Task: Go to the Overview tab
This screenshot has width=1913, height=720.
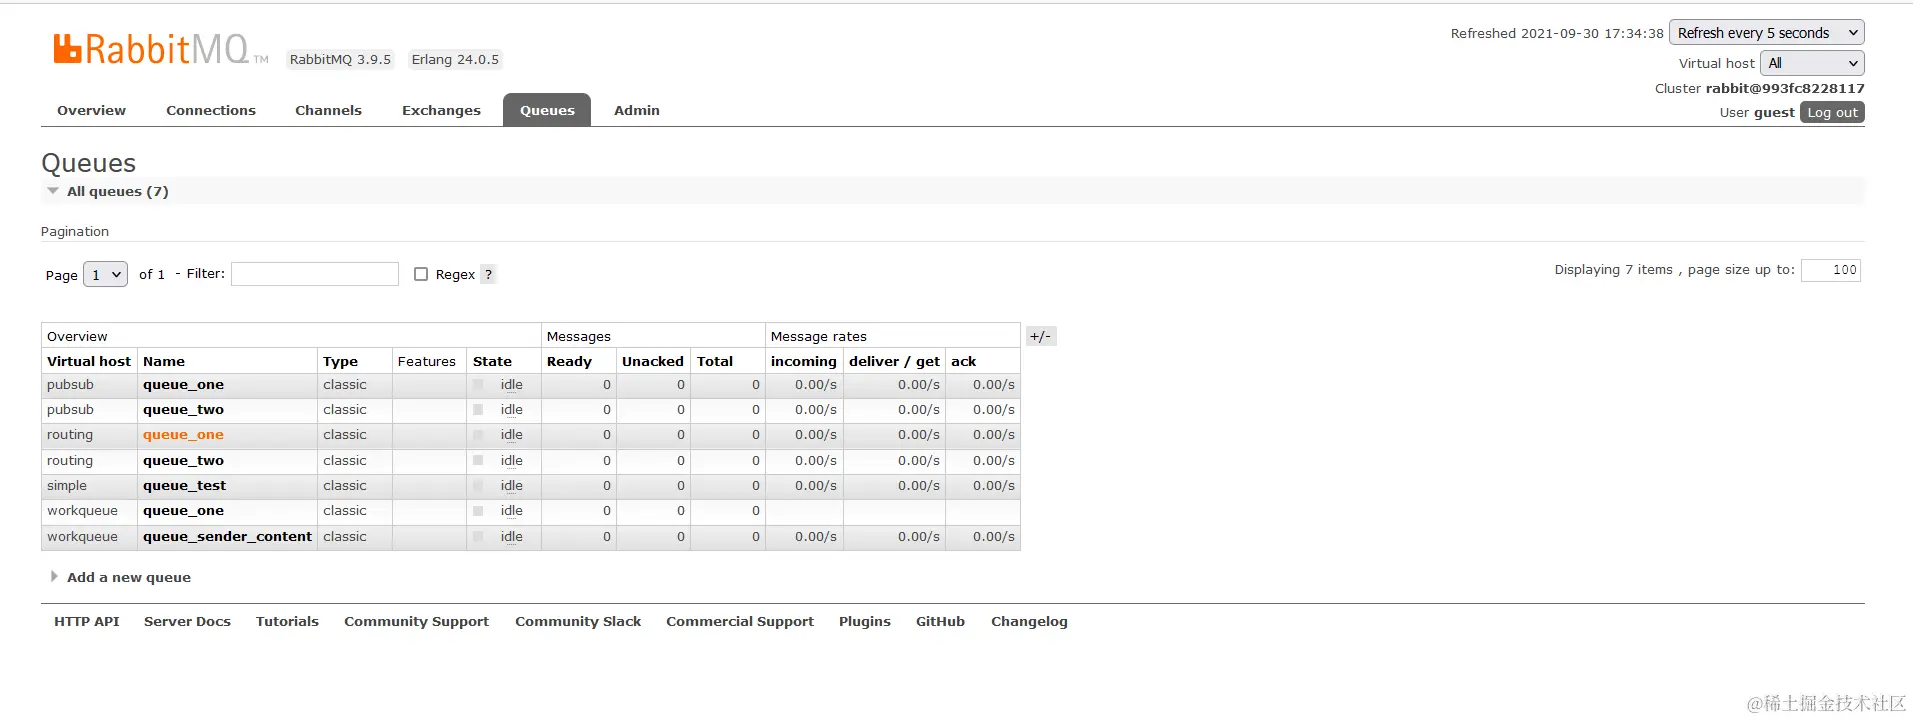Action: [91, 110]
